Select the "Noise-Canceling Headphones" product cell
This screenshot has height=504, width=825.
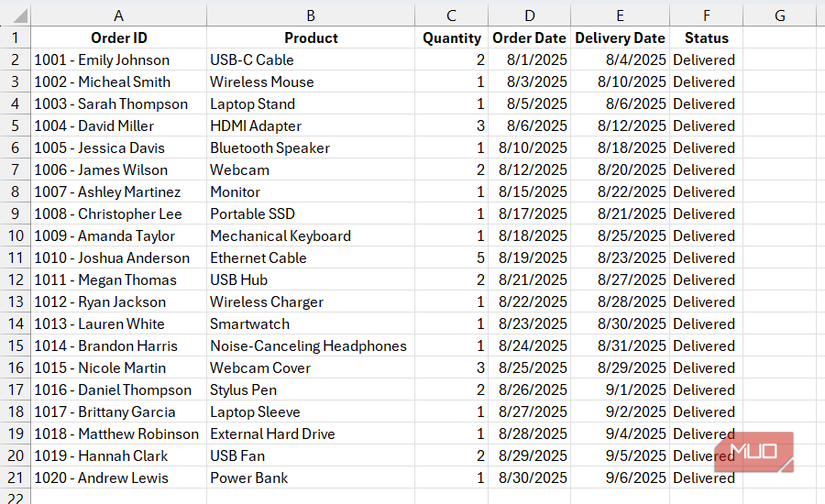point(308,346)
